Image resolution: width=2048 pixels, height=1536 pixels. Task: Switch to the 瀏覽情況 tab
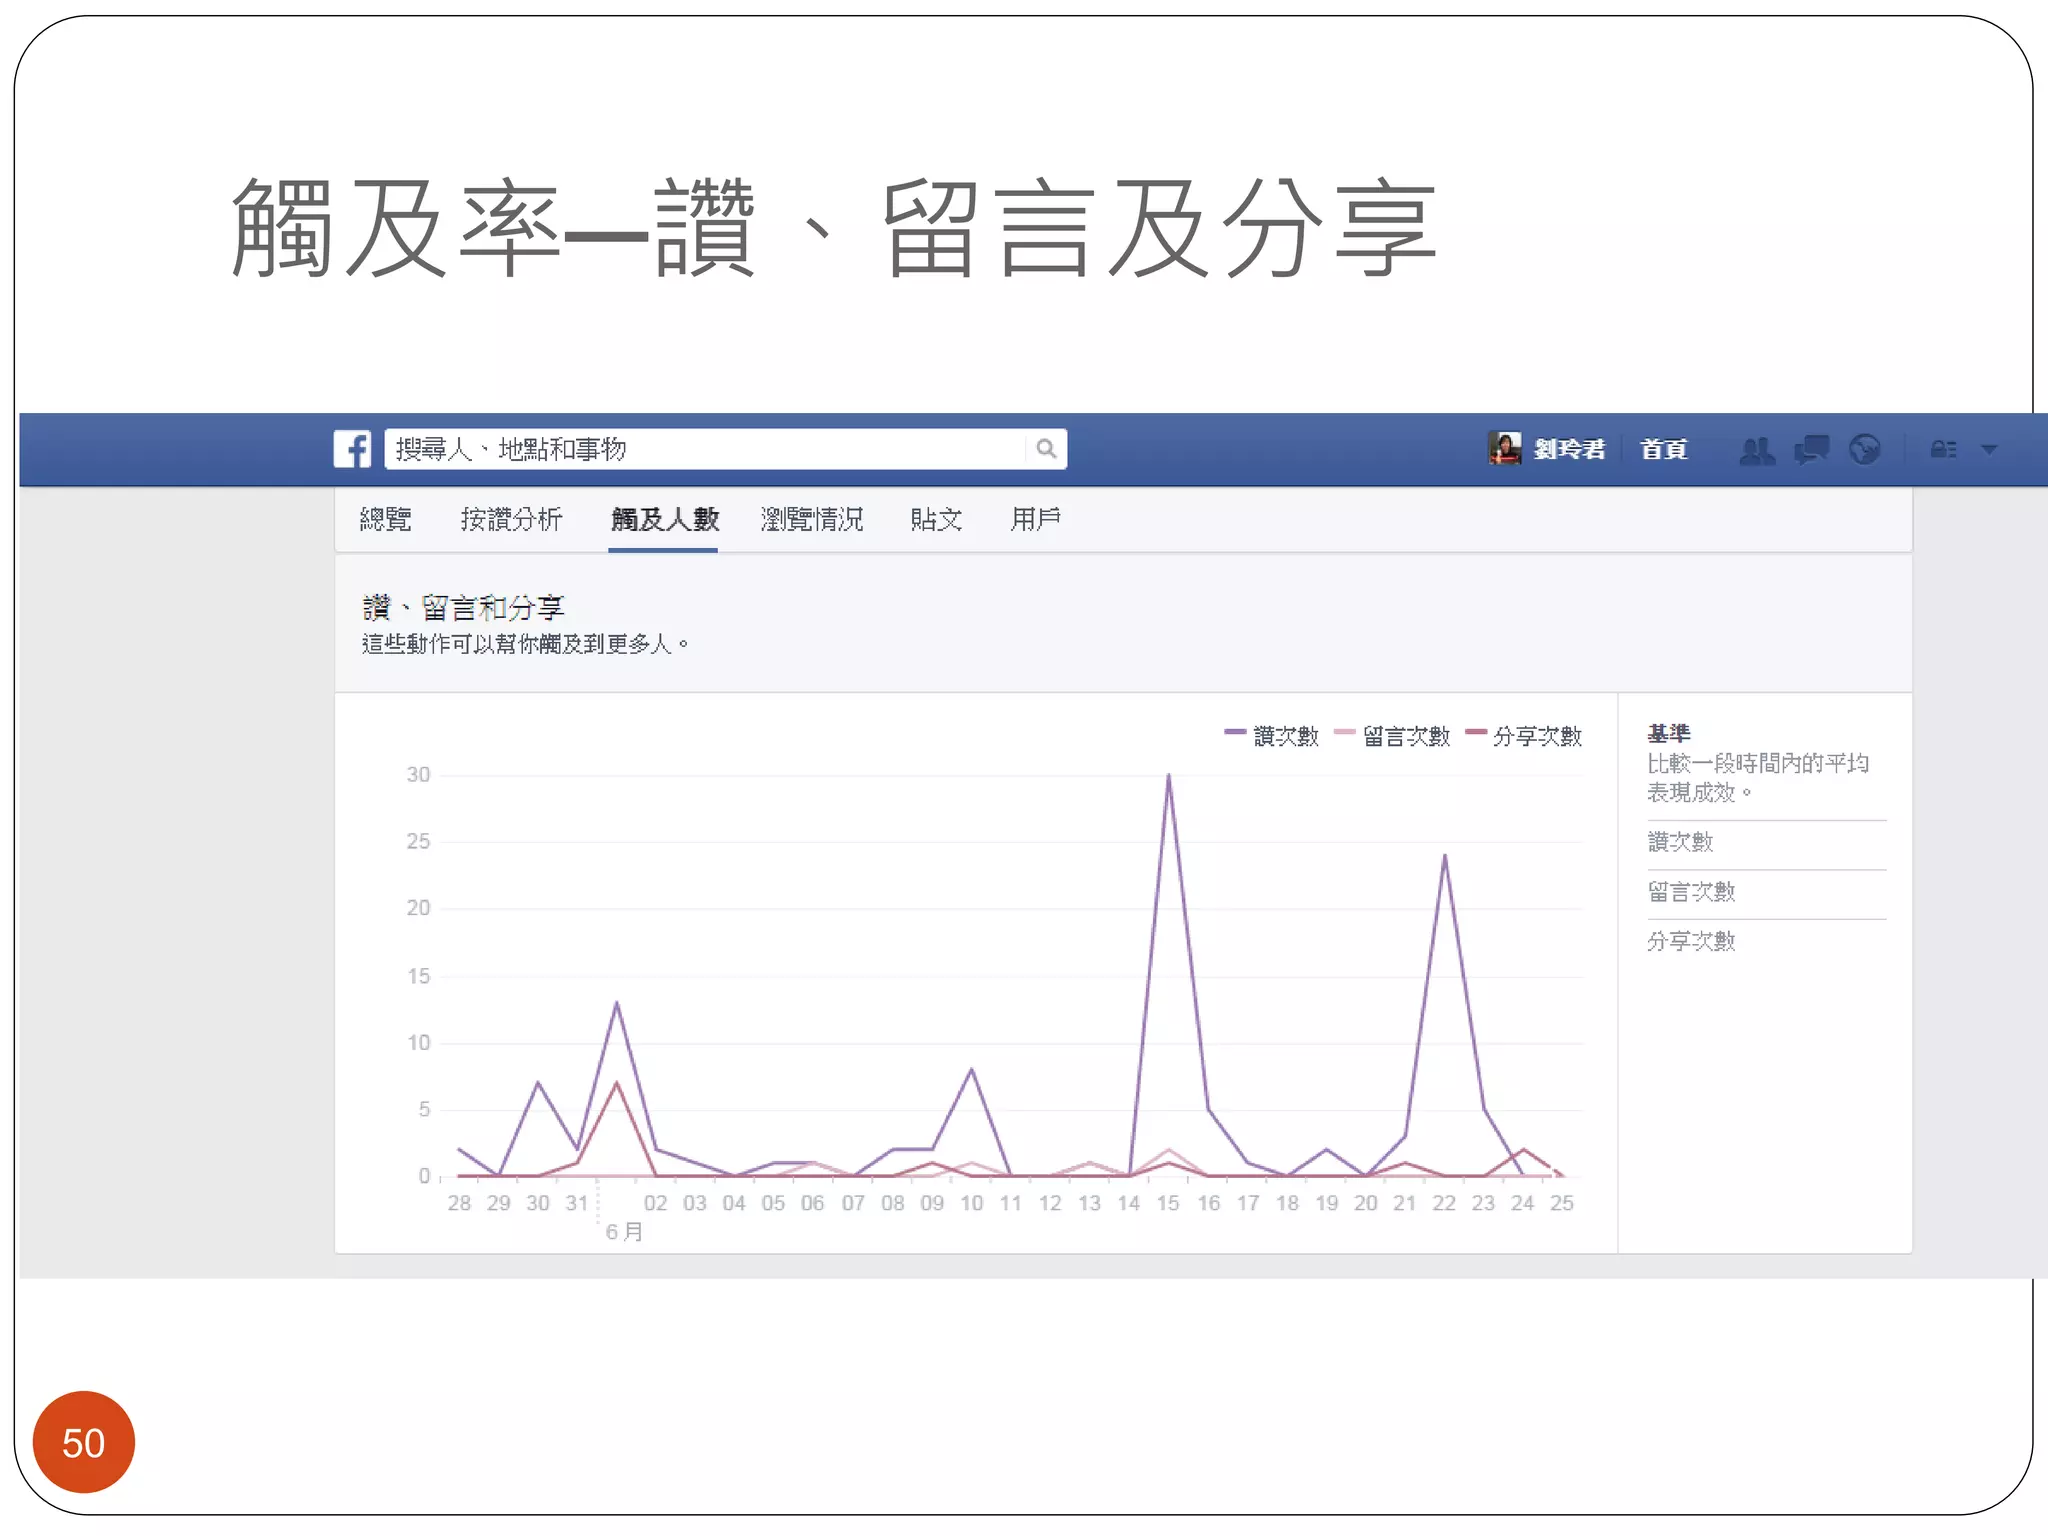coord(812,519)
